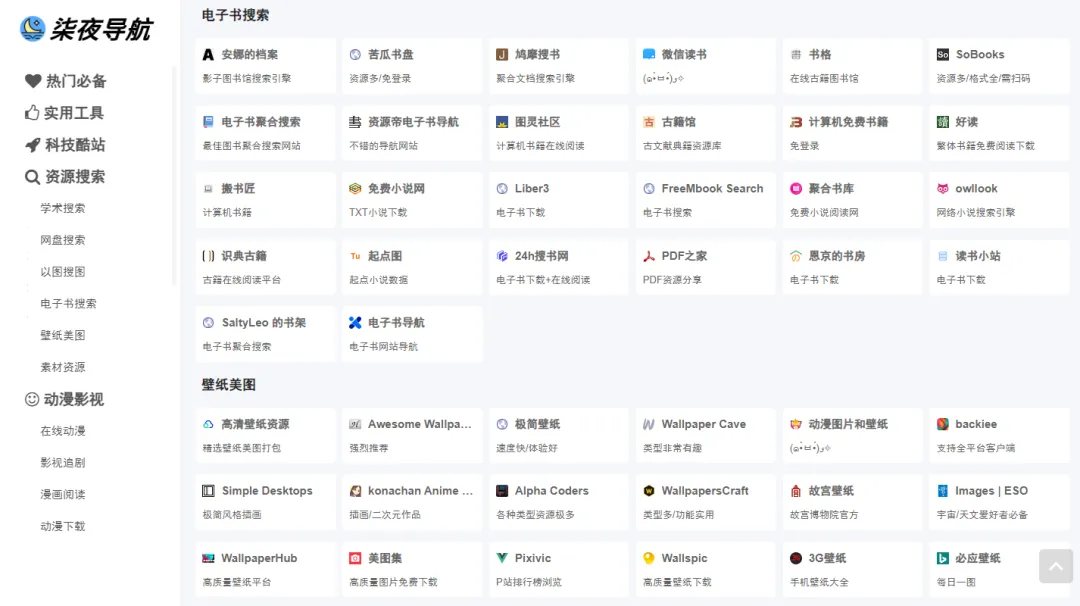Click the 24h搜书网 purple icon
The width and height of the screenshot is (1080, 606).
pos(502,256)
